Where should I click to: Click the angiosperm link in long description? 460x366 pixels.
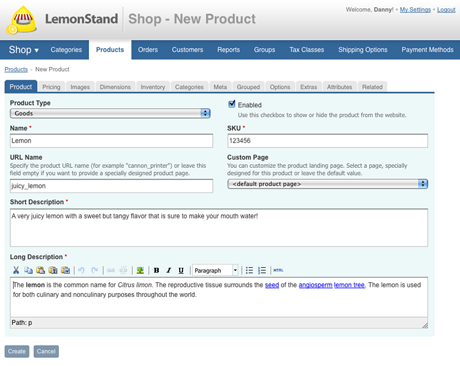pos(315,285)
